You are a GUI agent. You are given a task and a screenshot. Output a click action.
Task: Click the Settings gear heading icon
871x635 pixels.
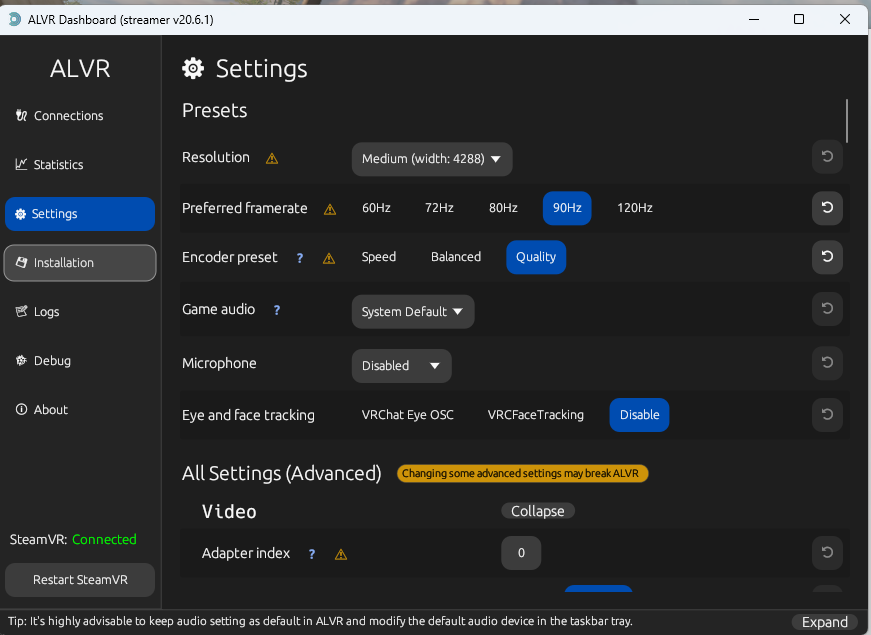193,69
